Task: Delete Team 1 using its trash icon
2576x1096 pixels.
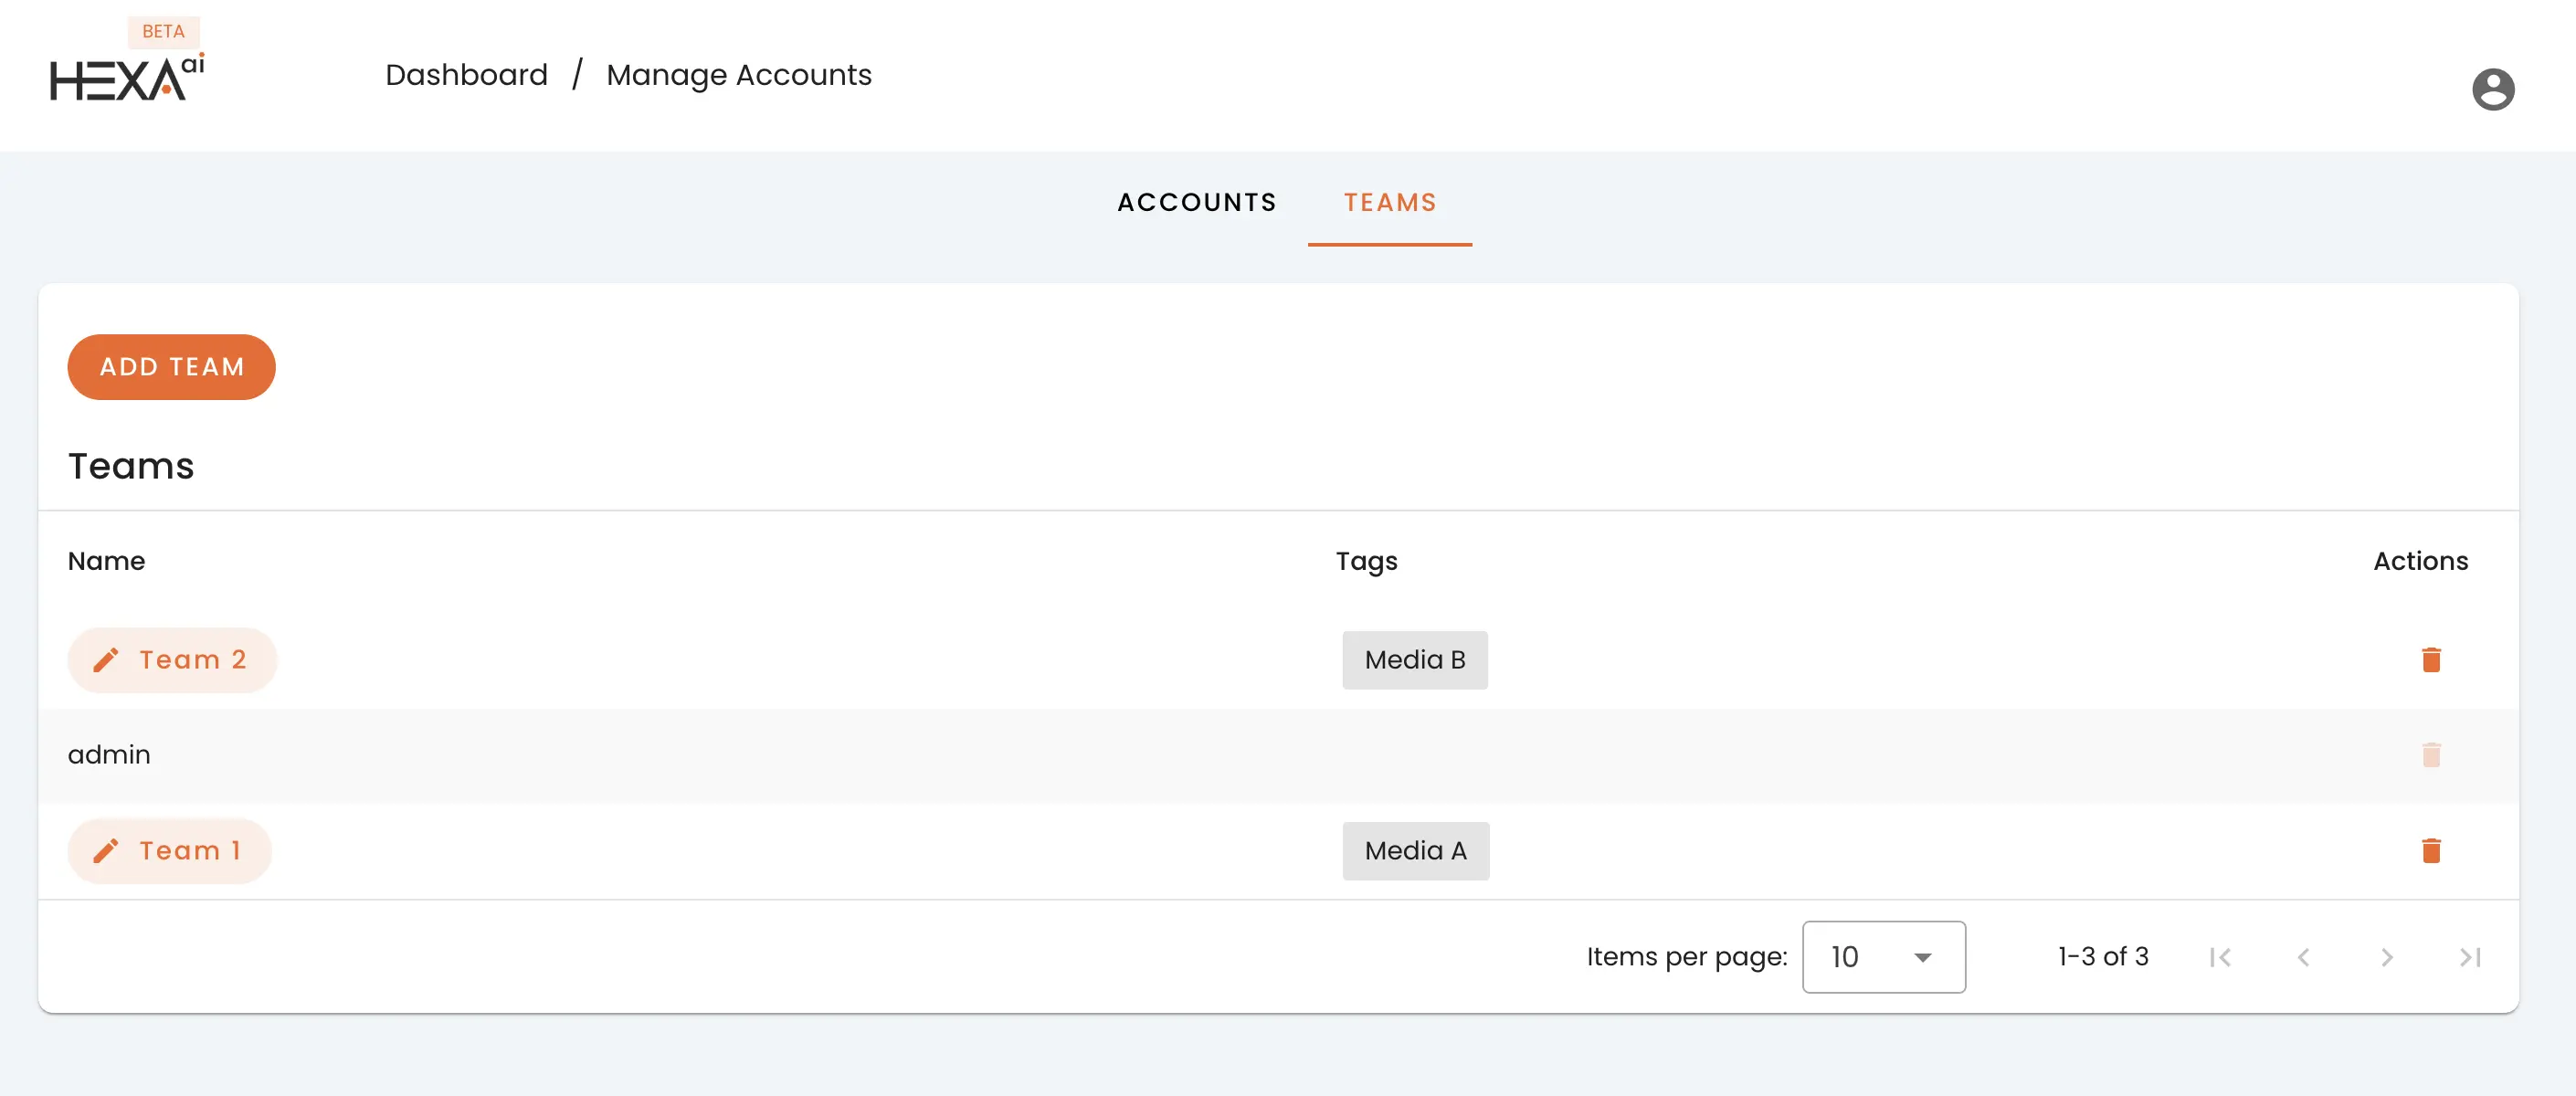Action: [x=2433, y=851]
